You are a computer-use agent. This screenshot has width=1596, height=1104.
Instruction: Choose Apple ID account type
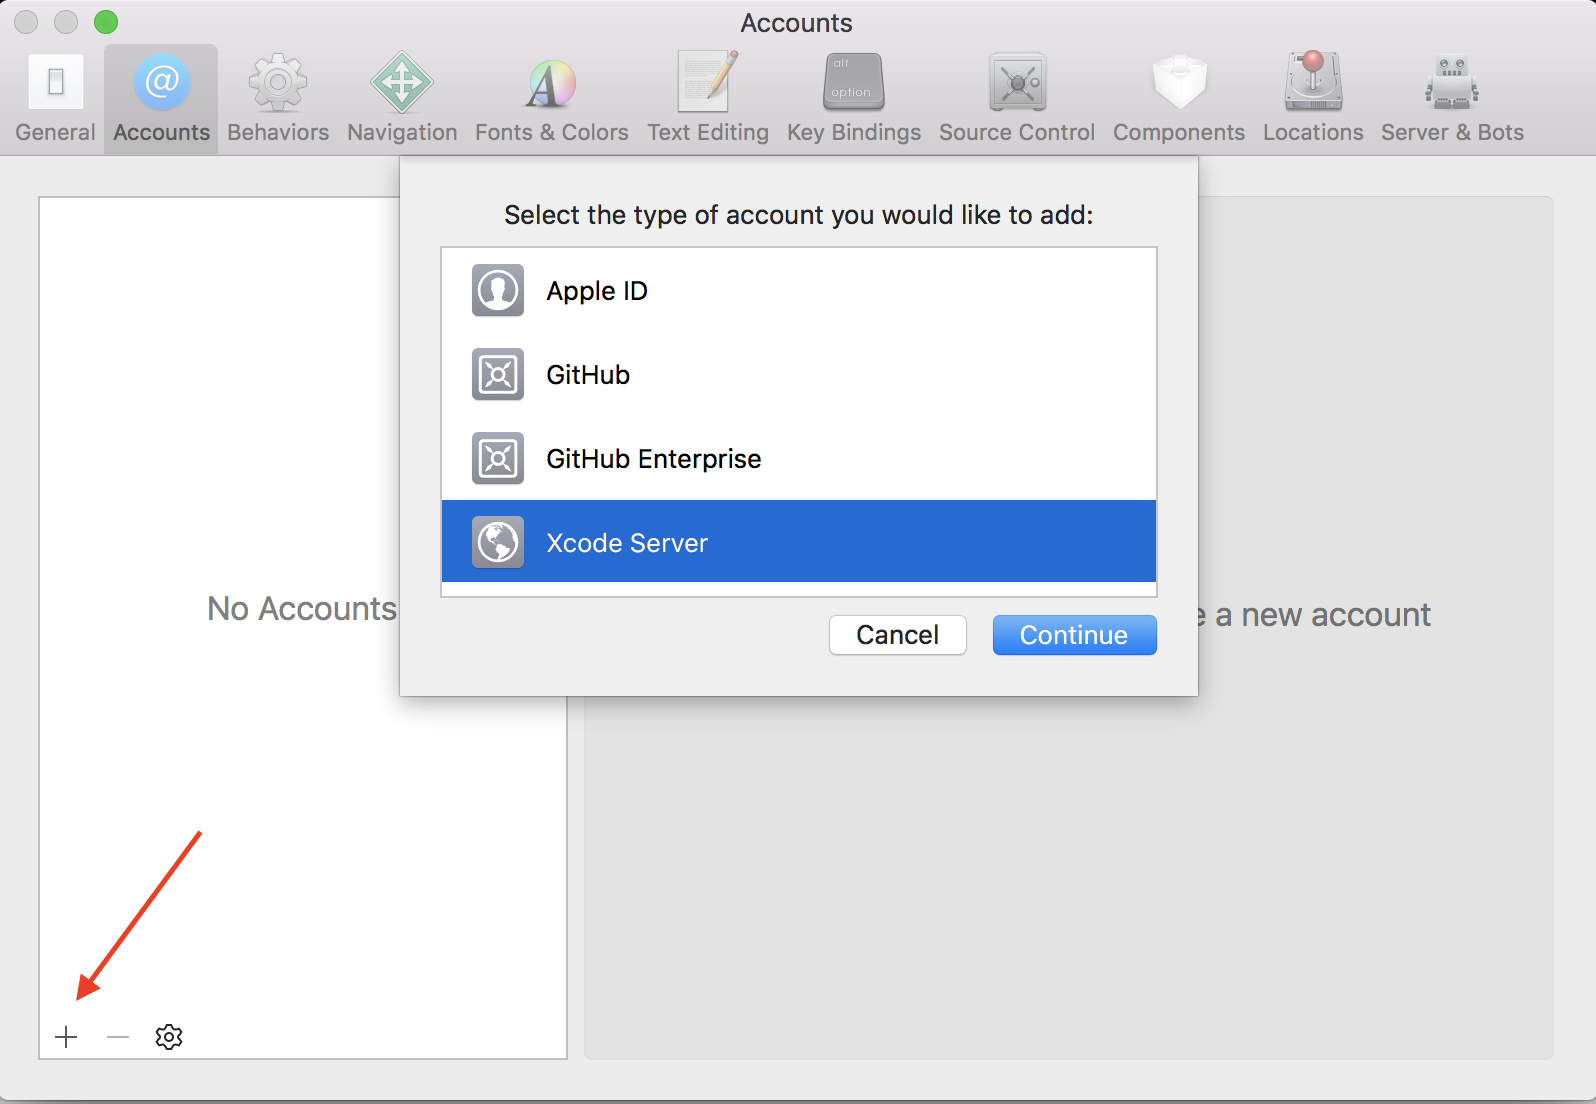799,291
